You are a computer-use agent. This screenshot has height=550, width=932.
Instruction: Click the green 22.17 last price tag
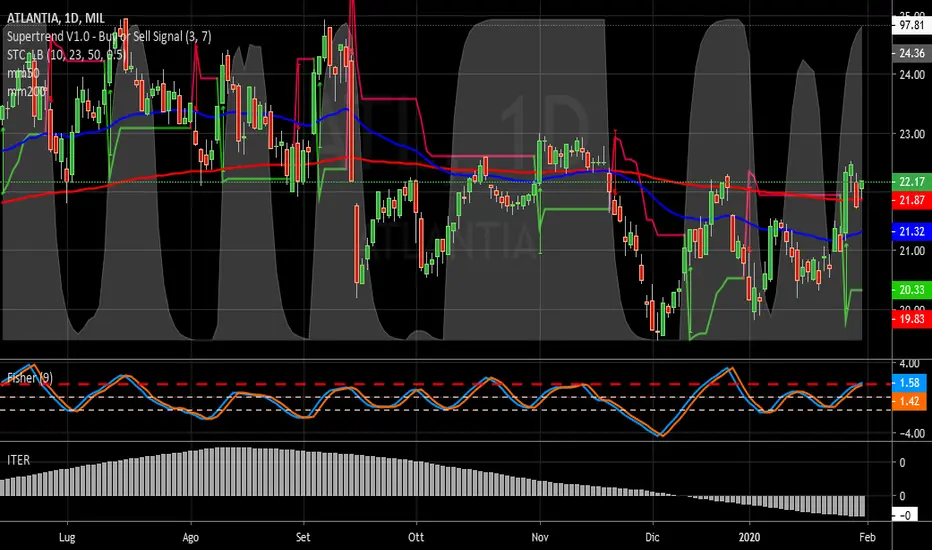coord(911,182)
